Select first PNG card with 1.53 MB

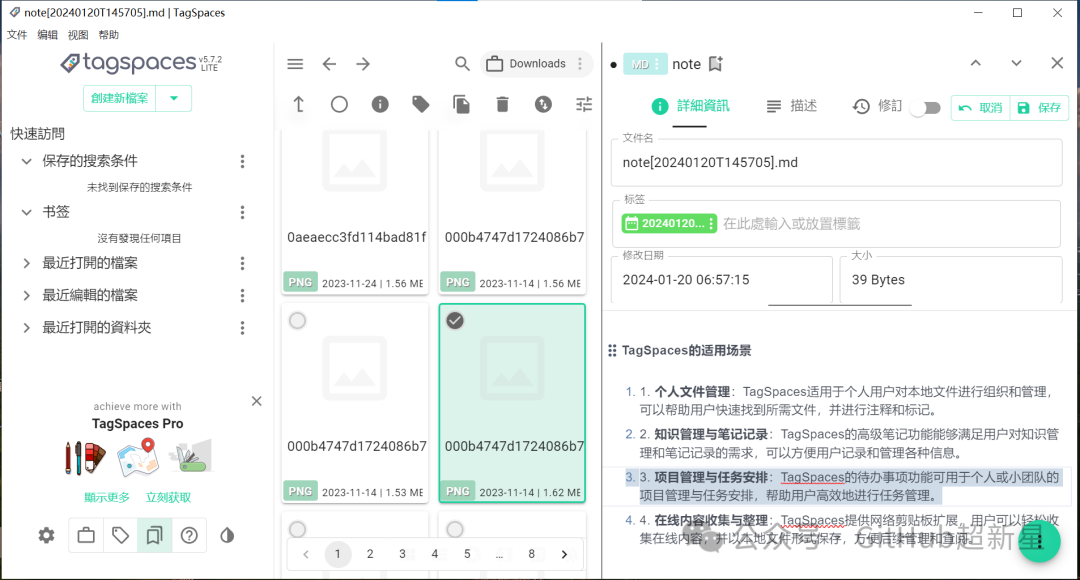click(297, 321)
